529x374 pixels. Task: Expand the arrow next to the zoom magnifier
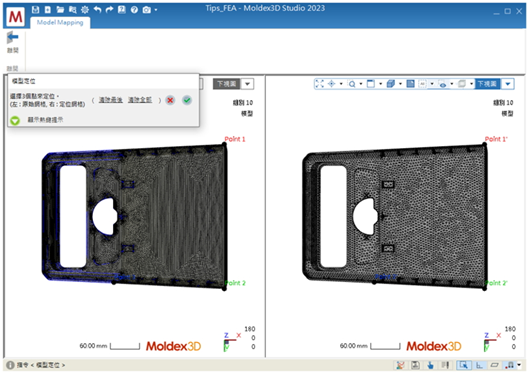[x=361, y=84]
